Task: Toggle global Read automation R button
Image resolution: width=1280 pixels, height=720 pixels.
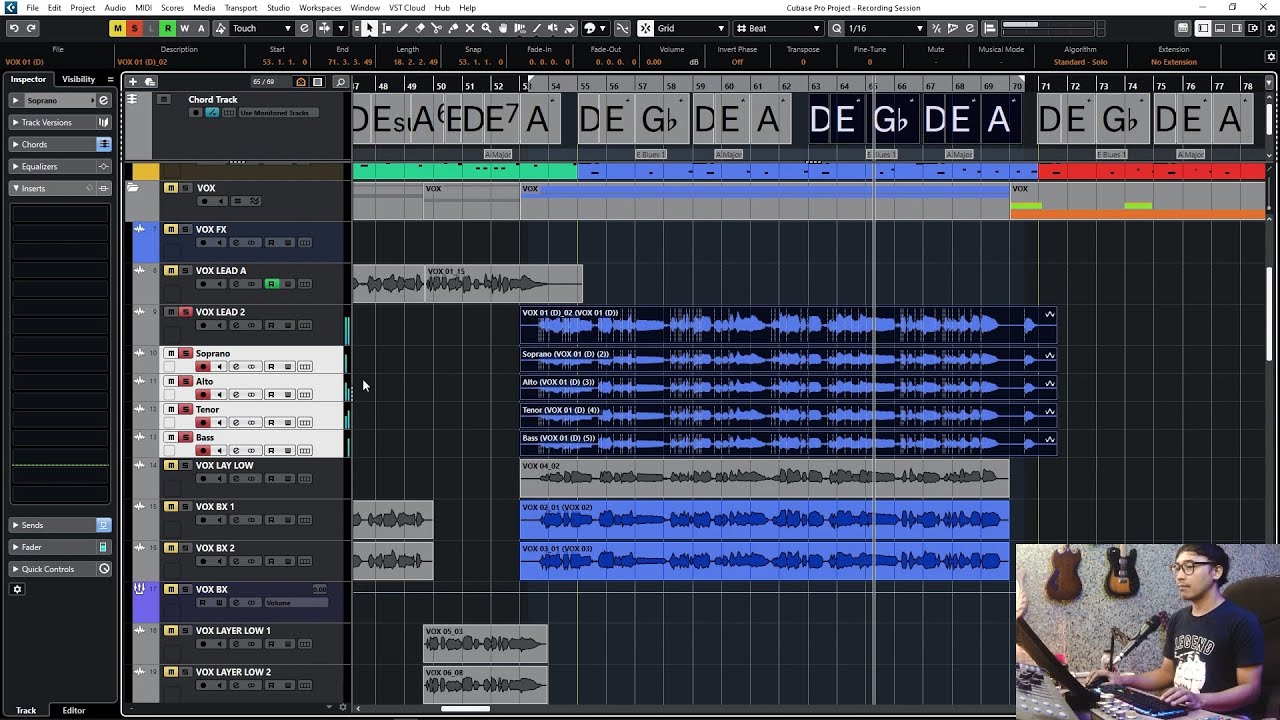Action: (x=168, y=28)
